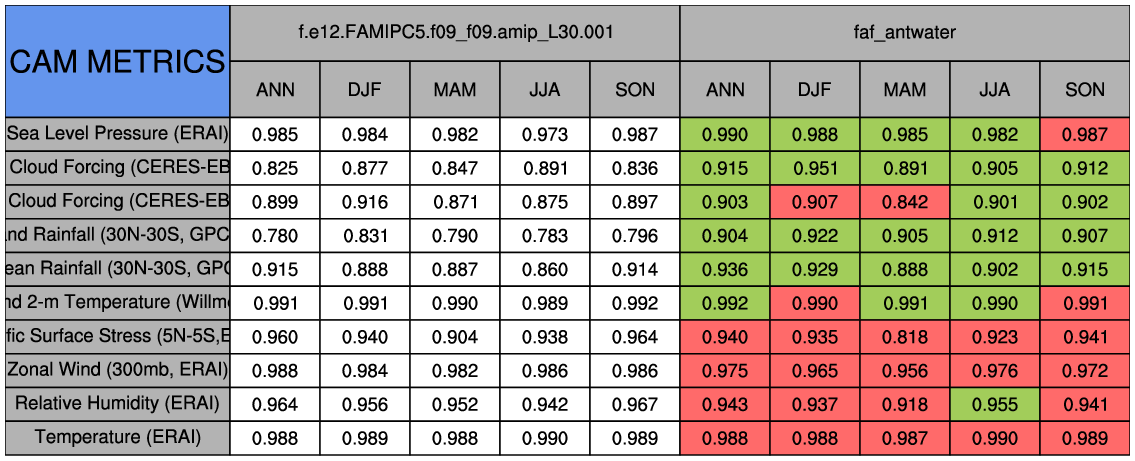The width and height of the screenshot is (1135, 461).
Task: Click MAM column header under f.e12.FAMIPC5 model
Action: pyautogui.click(x=455, y=90)
